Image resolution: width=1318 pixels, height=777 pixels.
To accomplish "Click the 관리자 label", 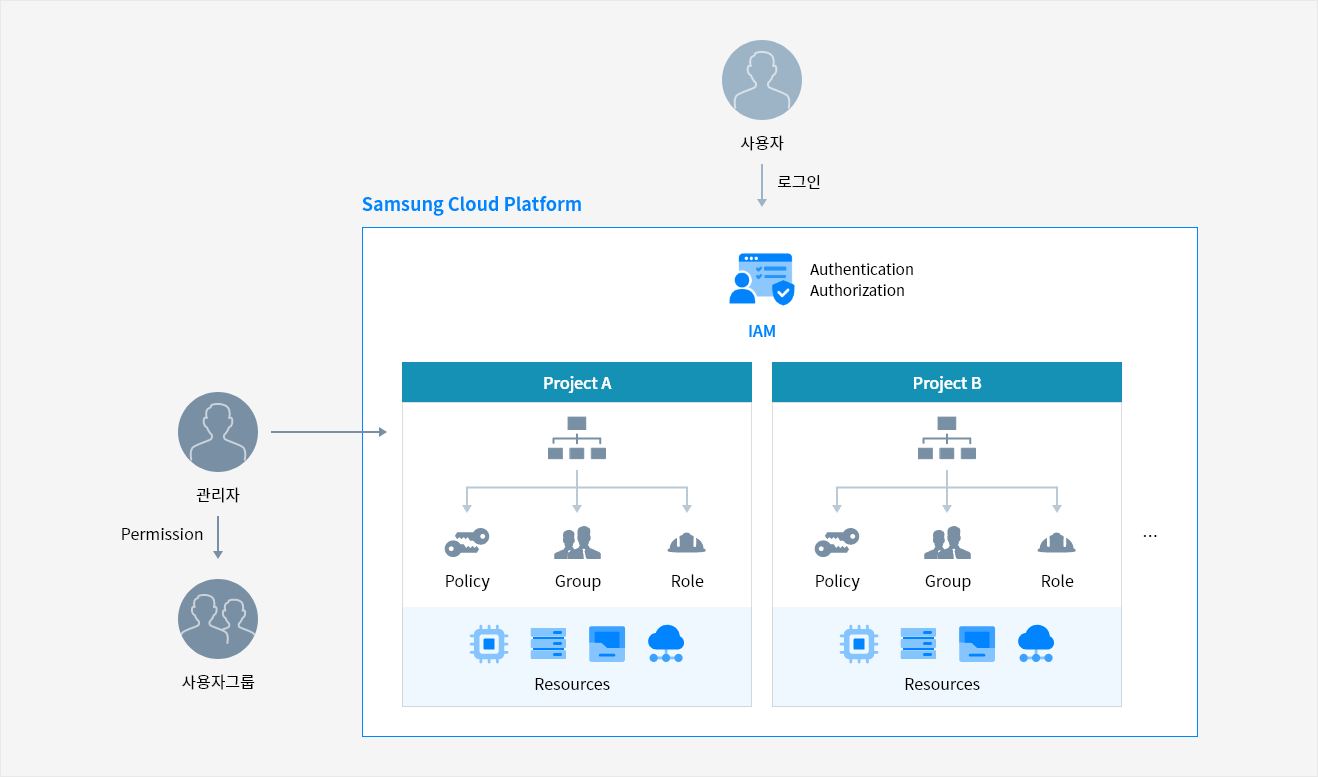I will (218, 495).
